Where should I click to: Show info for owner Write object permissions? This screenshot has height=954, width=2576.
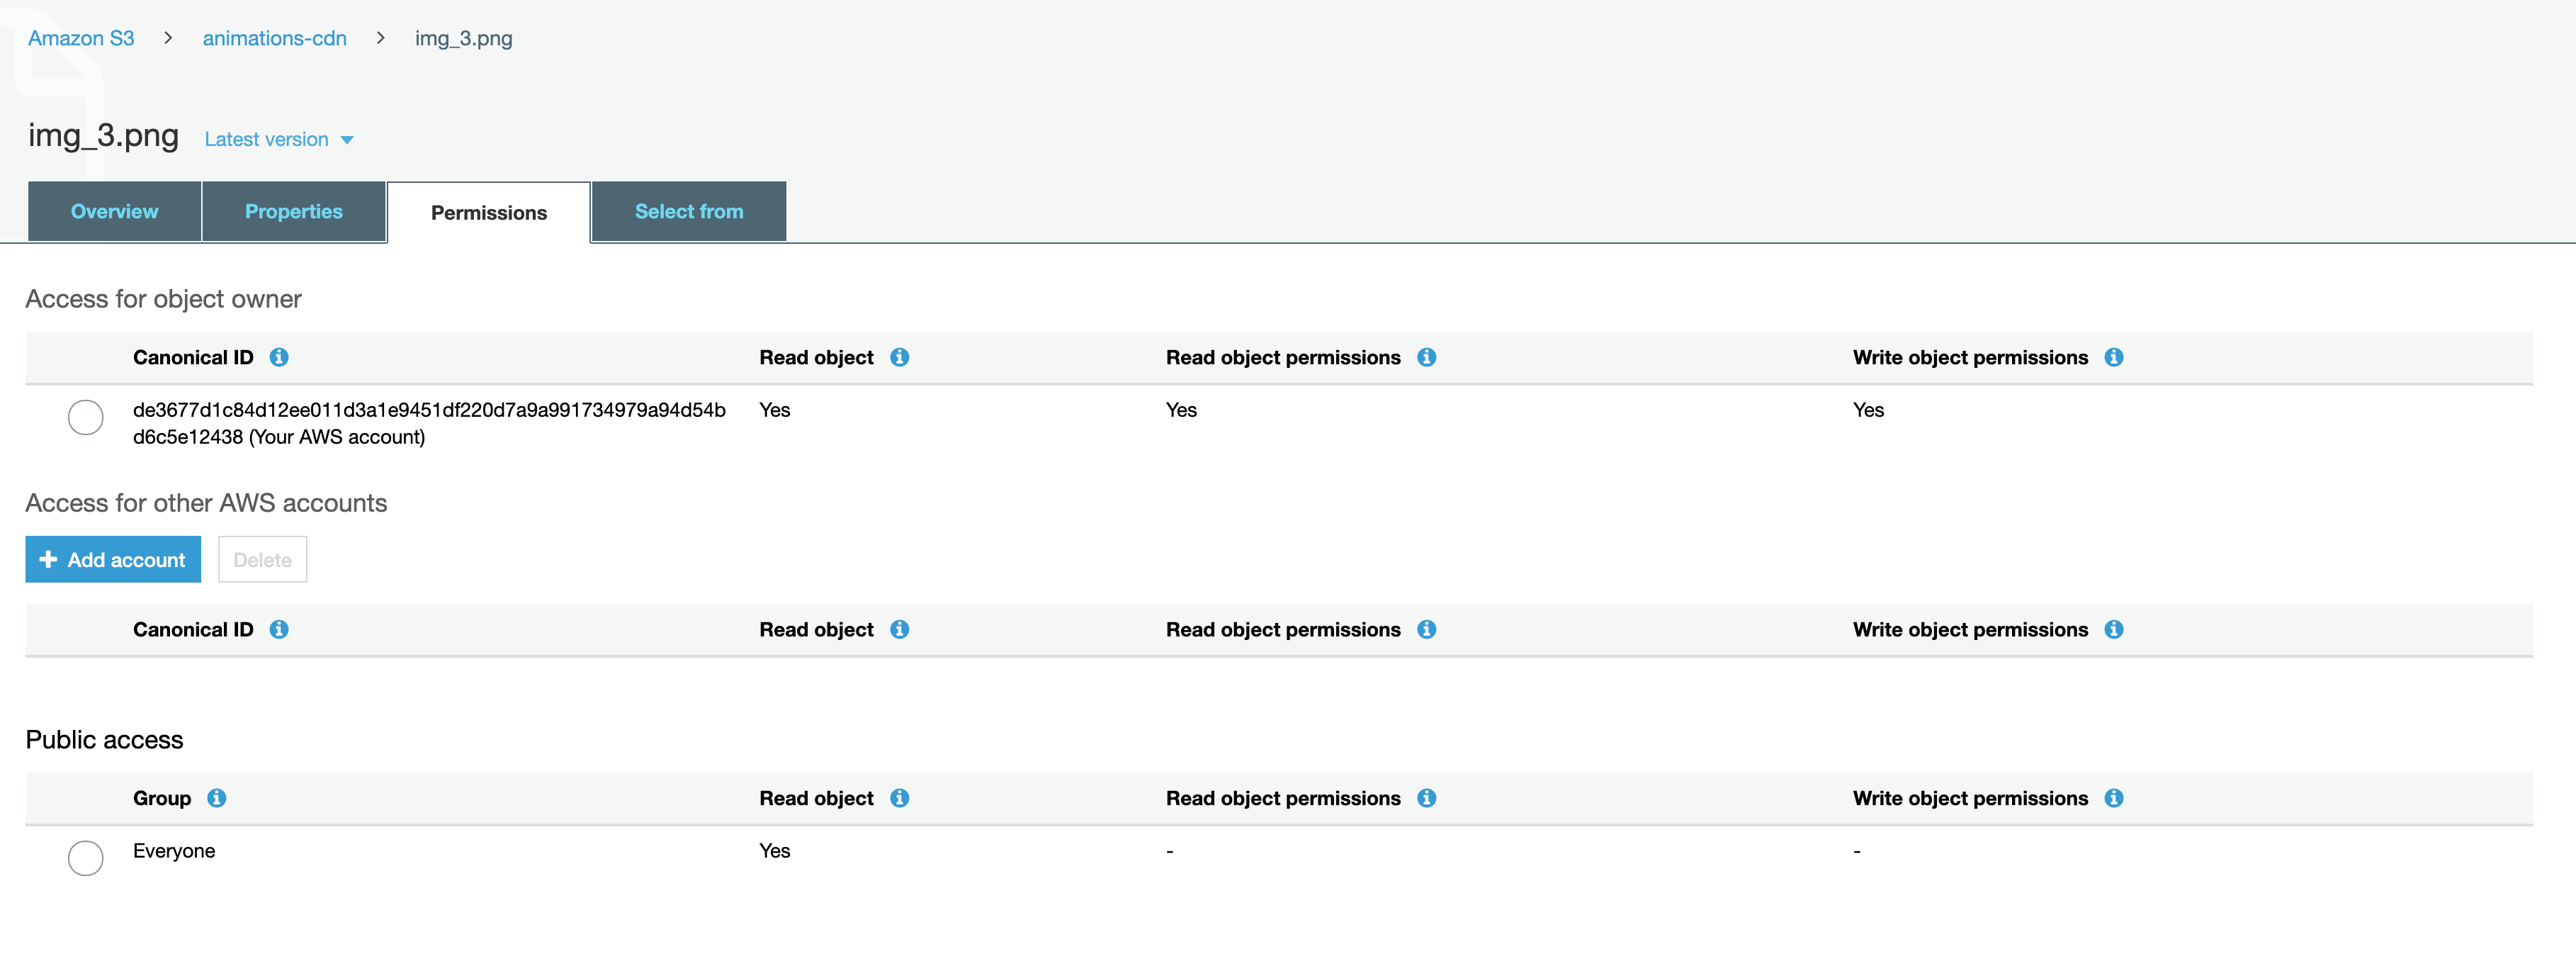click(2113, 357)
